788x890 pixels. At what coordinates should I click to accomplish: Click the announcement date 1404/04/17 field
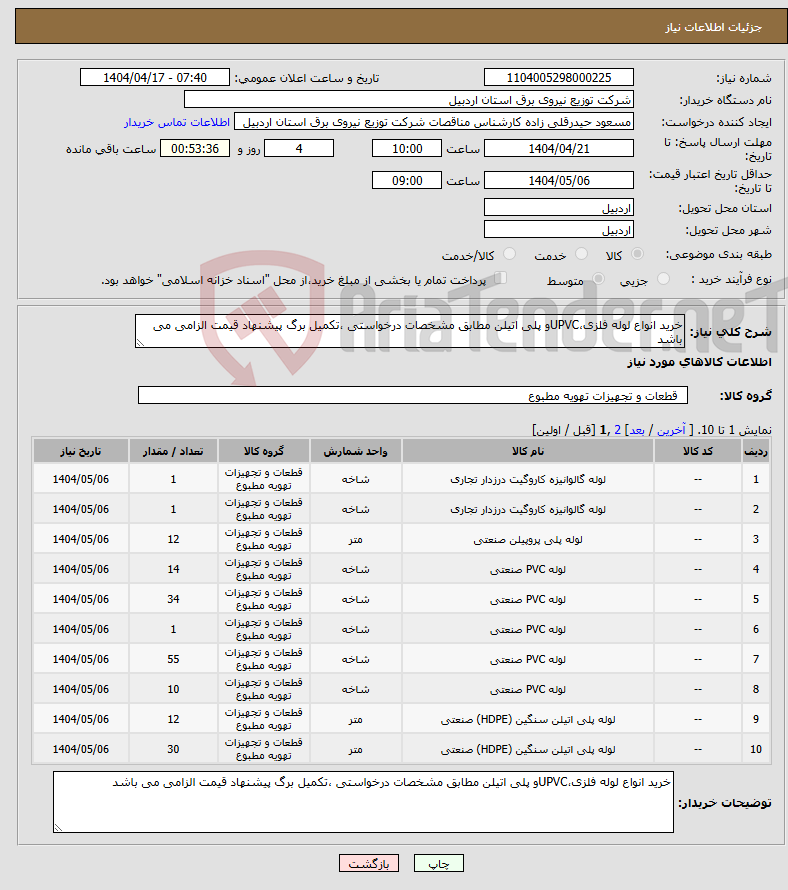tap(154, 77)
